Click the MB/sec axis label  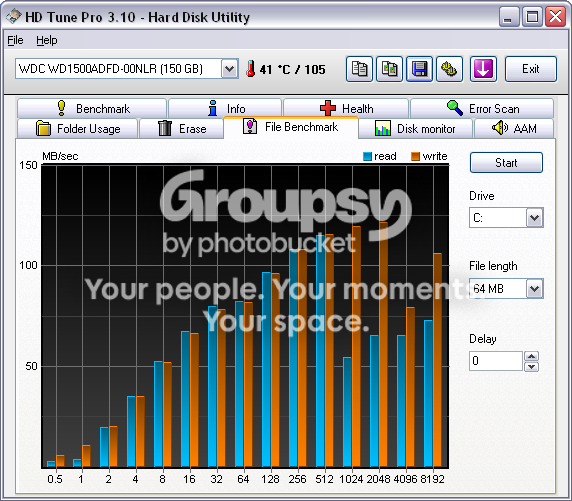(x=60, y=156)
